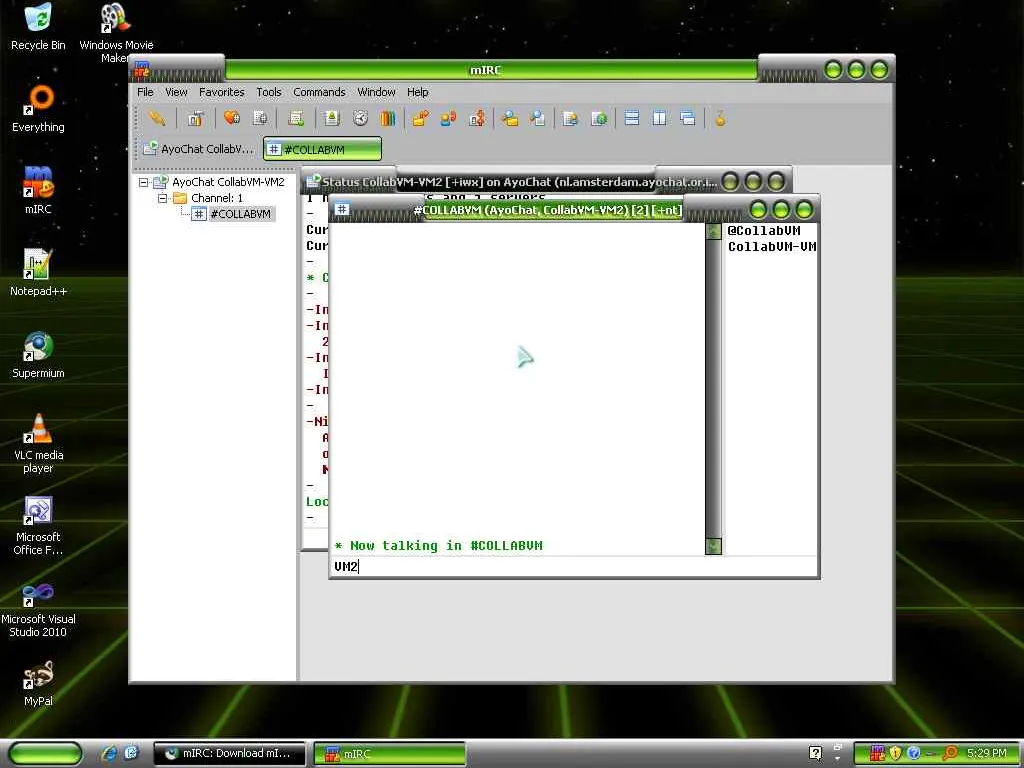Open the Favorites heart toolbar icon
This screenshot has height=768, width=1024.
(x=232, y=118)
